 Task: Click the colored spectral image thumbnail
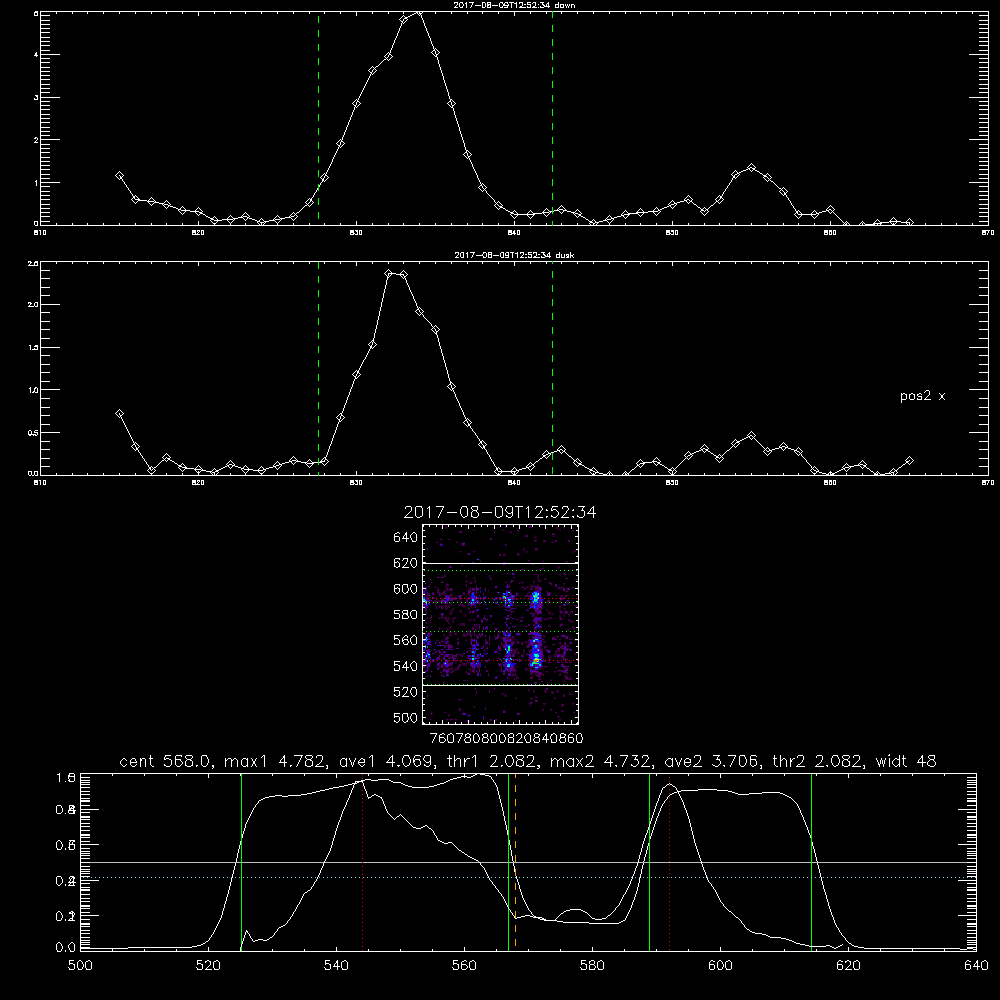[x=501, y=624]
